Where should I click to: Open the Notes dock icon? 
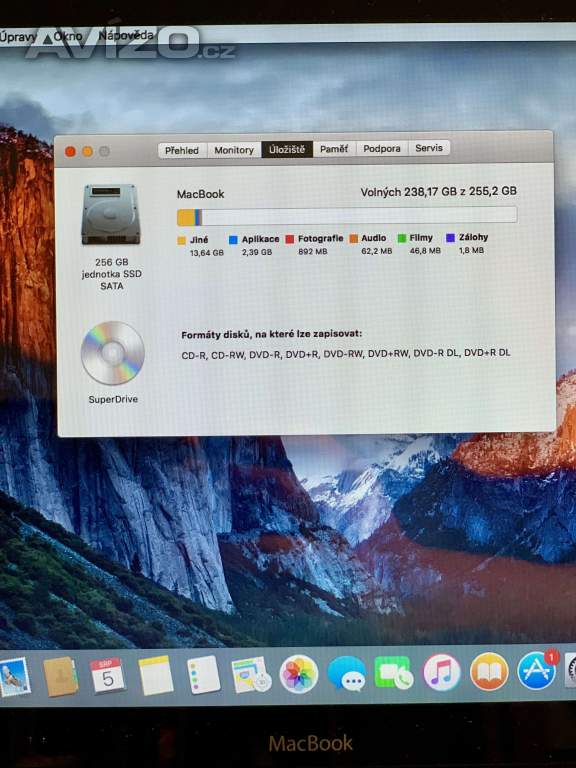(156, 675)
